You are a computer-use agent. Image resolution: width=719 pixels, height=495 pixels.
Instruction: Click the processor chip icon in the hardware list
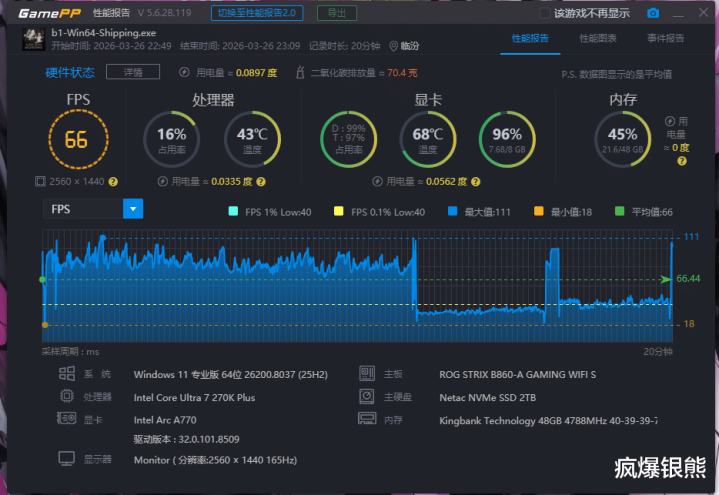(67, 396)
